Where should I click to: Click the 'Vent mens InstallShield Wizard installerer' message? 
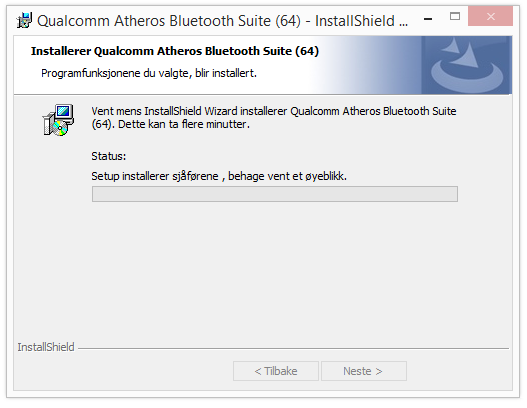189,111
